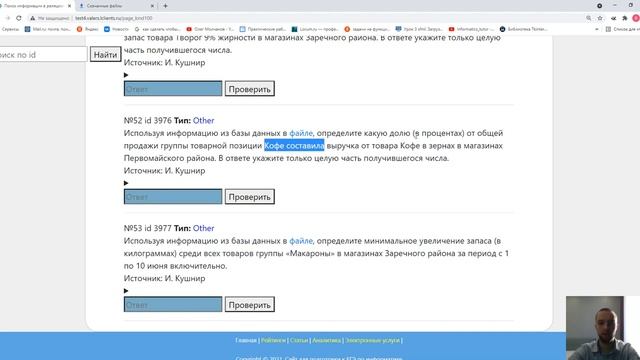Open the Библиотека Tkinter bookmark
Image resolution: width=640 pixels, height=360 pixels.
point(524,29)
